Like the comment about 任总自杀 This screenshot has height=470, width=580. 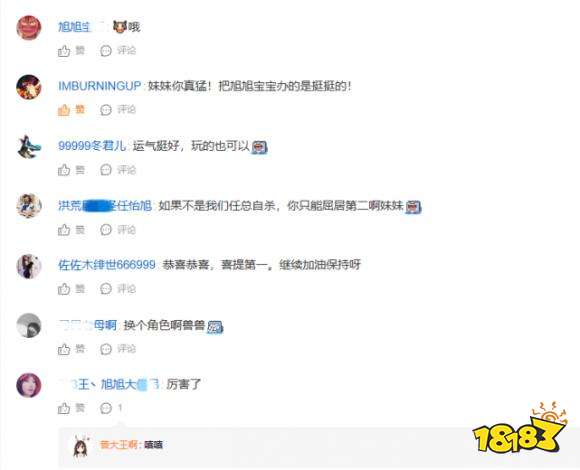(71, 230)
